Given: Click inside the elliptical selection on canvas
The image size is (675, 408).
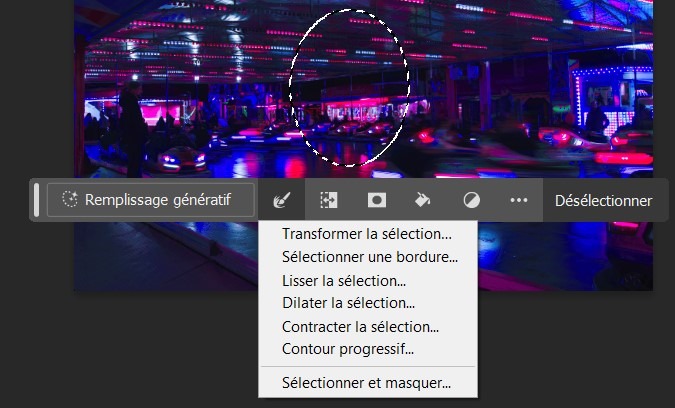Looking at the screenshot, I should (x=348, y=88).
